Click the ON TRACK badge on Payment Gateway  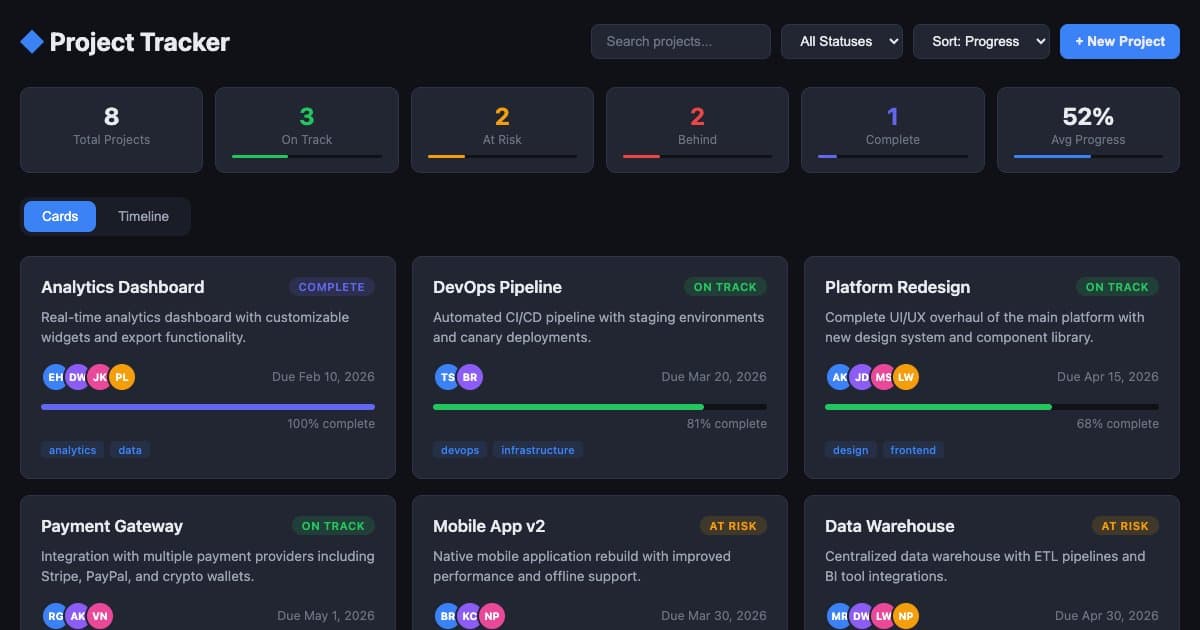pyautogui.click(x=333, y=526)
